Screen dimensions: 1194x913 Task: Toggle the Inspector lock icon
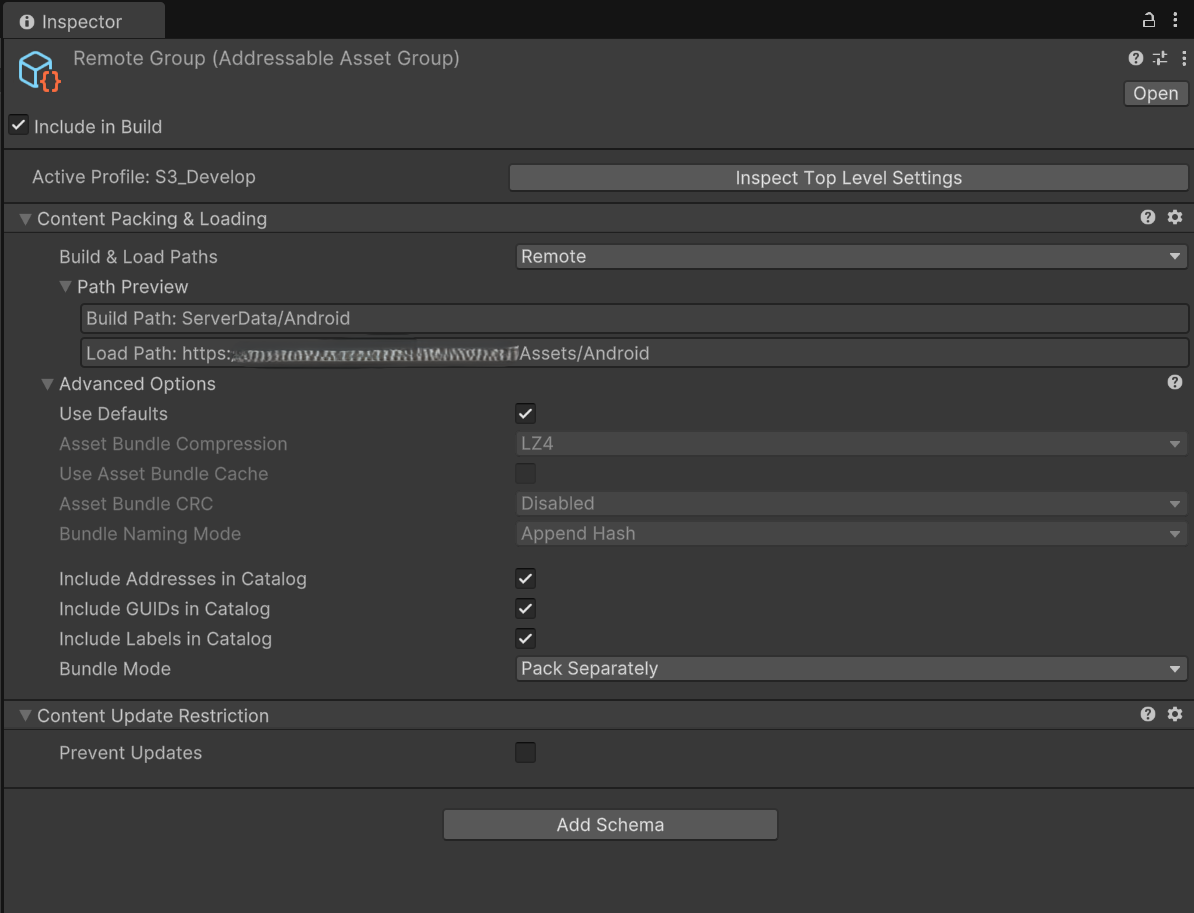tap(1149, 21)
